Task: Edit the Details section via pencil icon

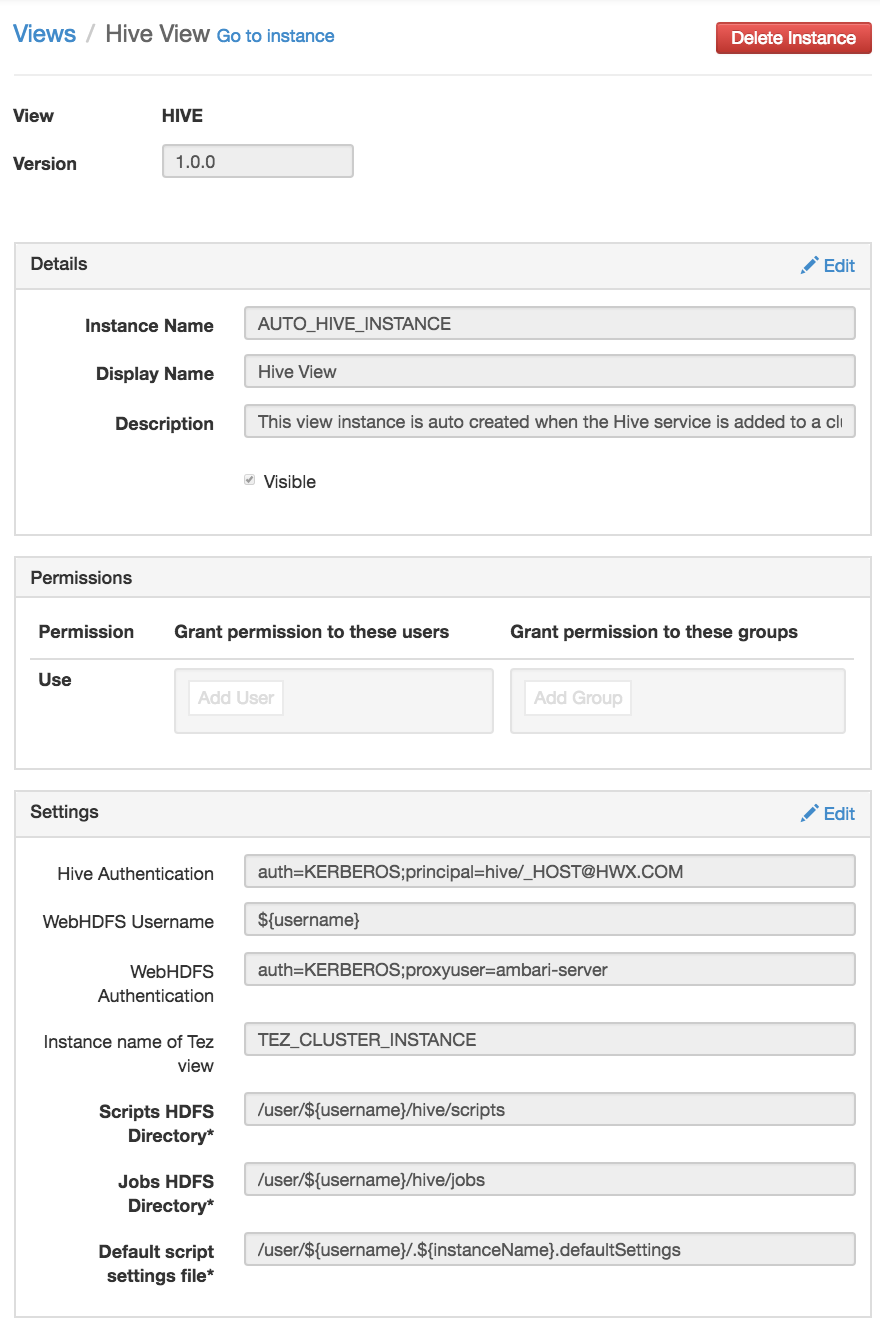Action: [828, 265]
